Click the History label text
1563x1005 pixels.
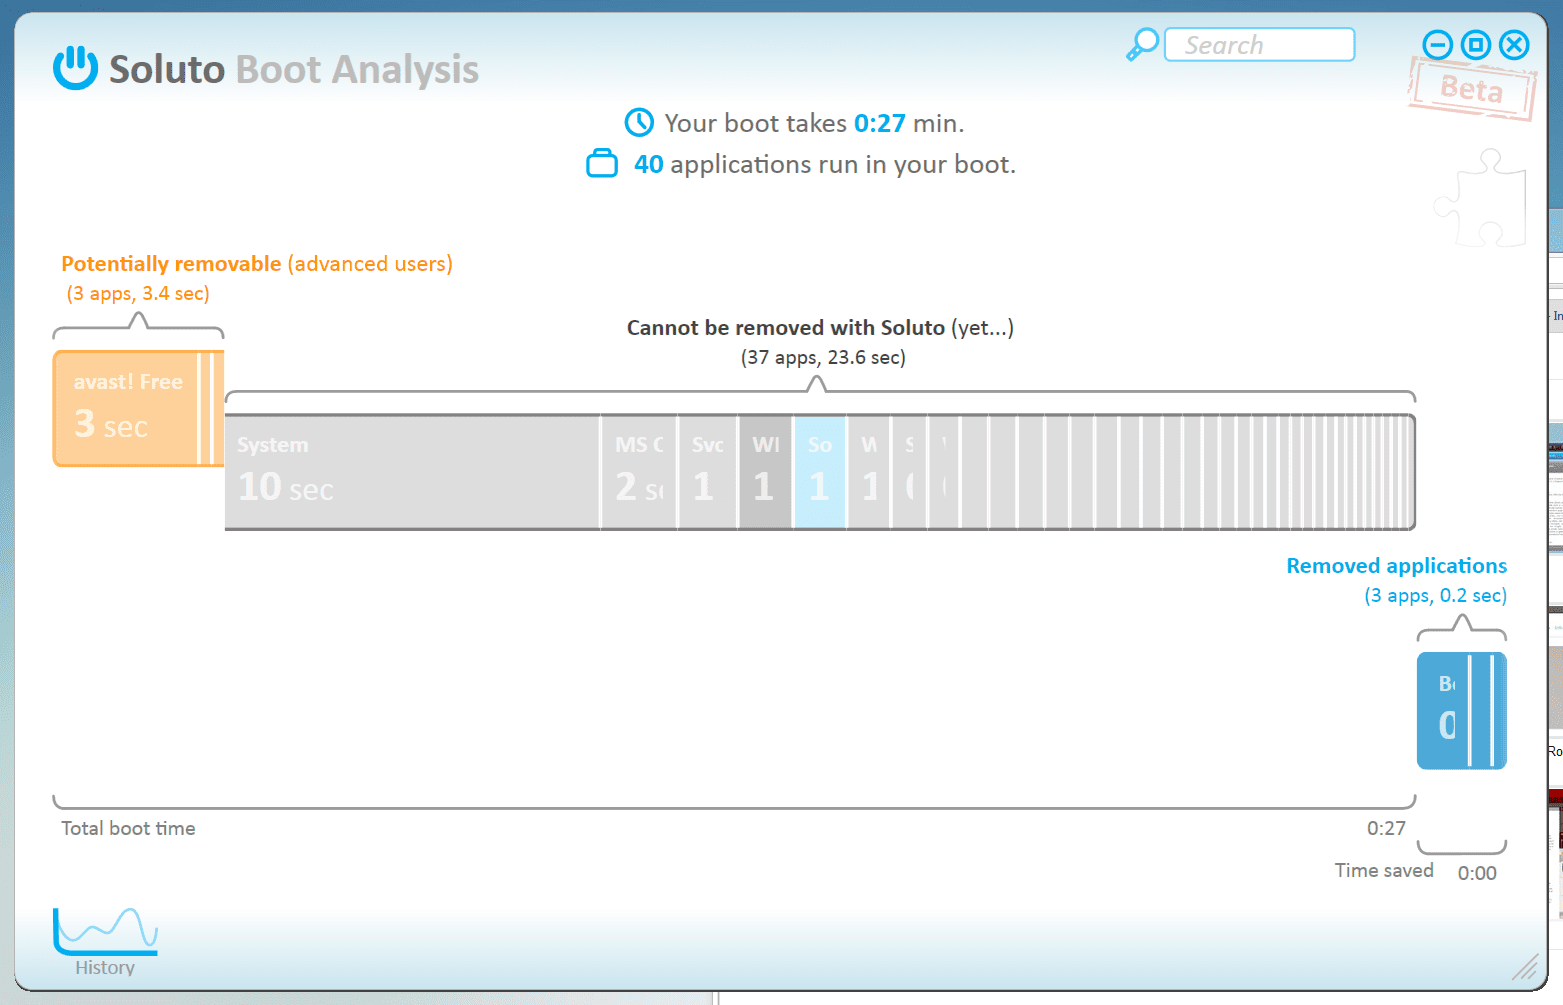[105, 967]
